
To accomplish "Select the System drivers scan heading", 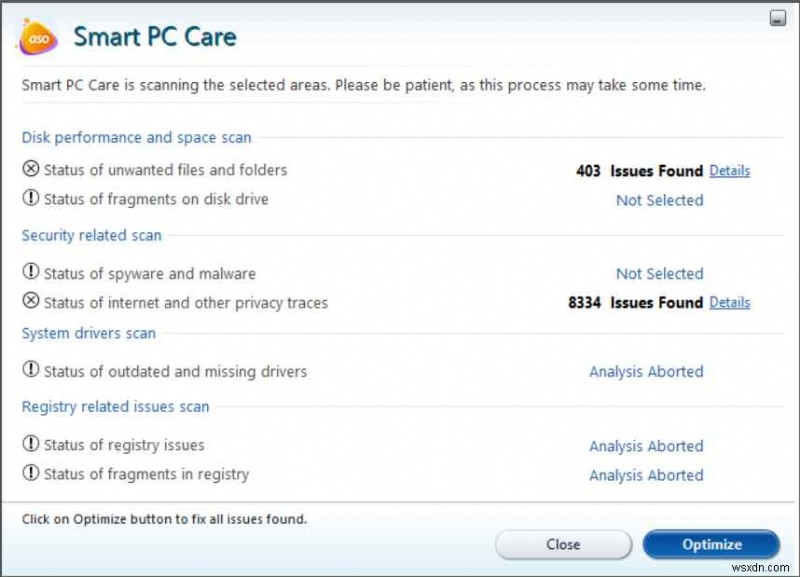I will click(x=88, y=333).
